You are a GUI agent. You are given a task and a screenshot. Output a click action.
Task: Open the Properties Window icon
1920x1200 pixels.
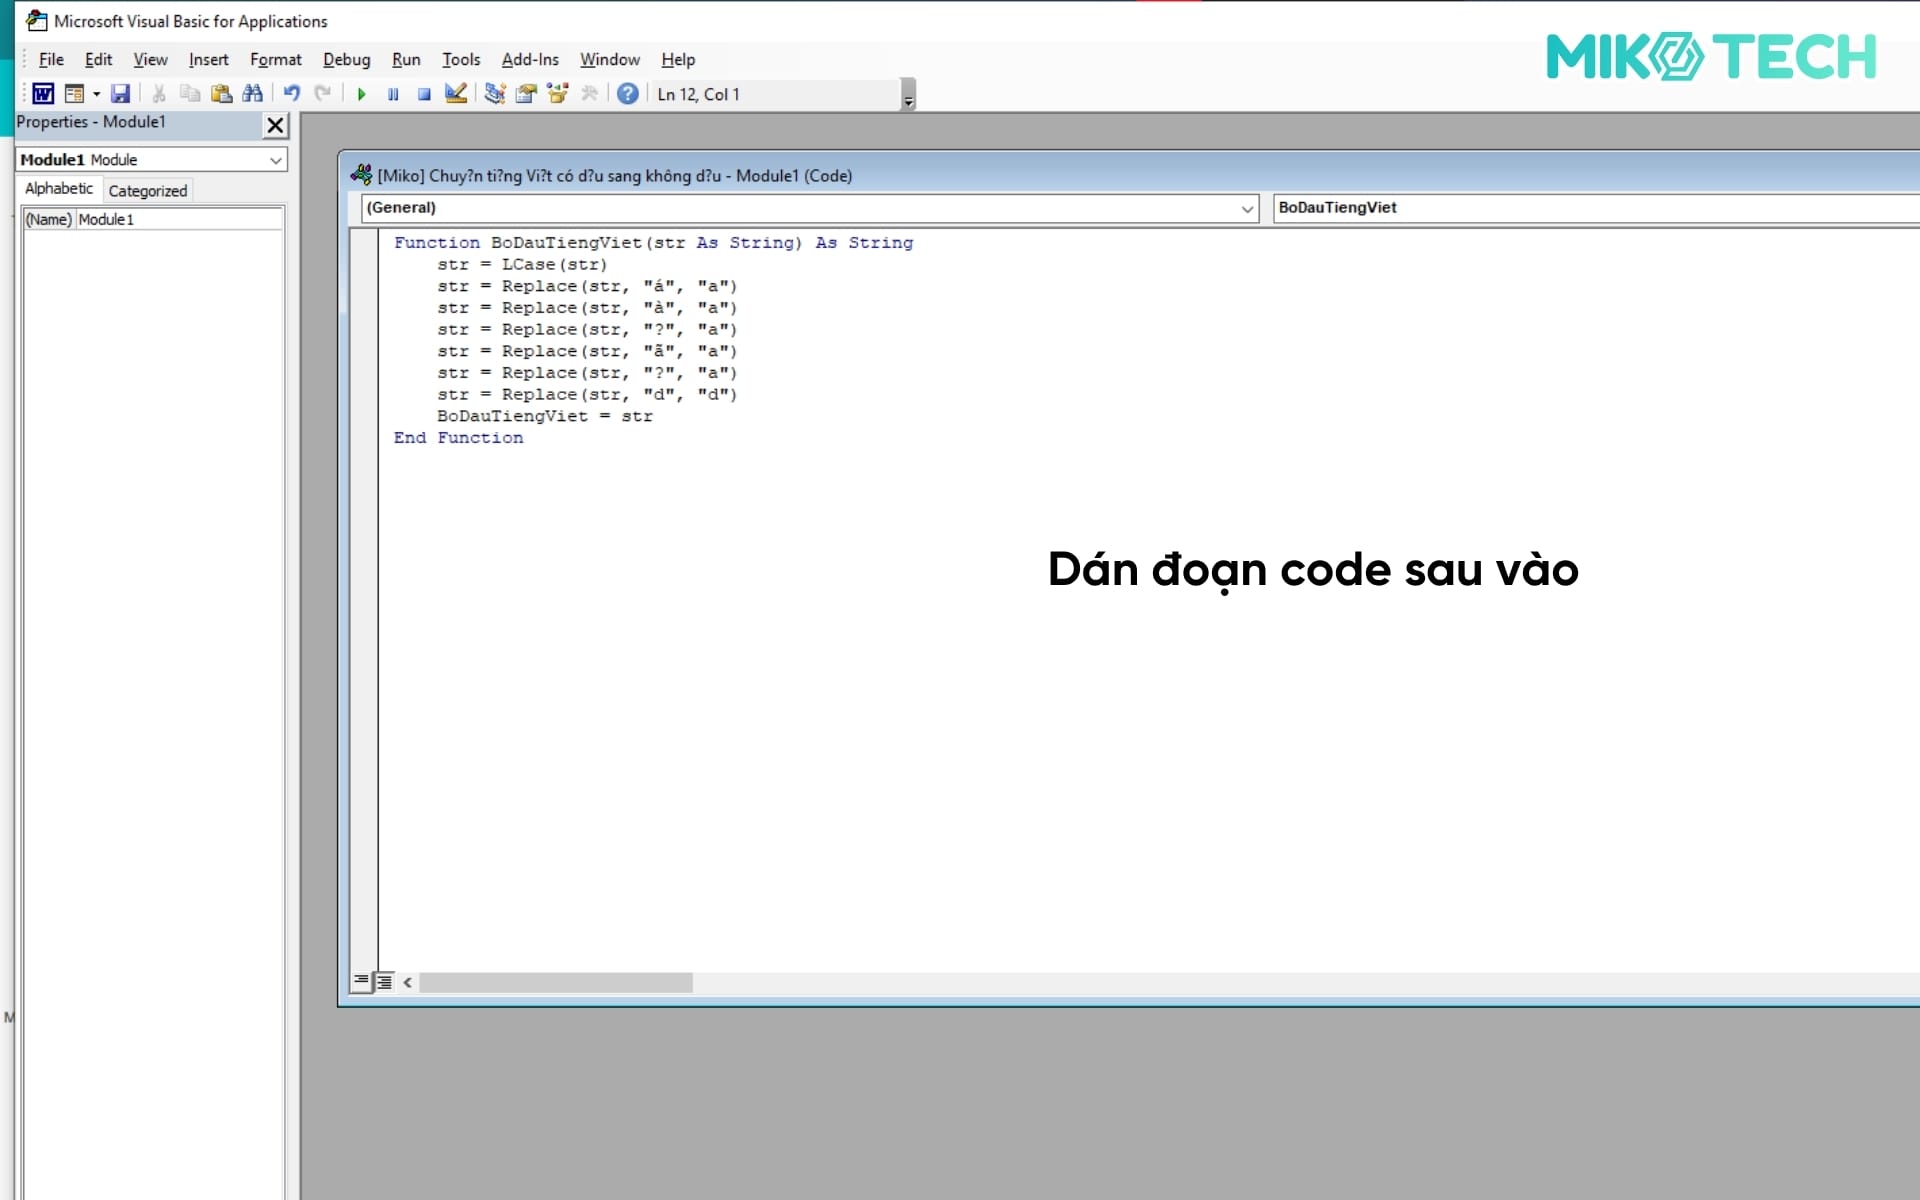coord(526,94)
